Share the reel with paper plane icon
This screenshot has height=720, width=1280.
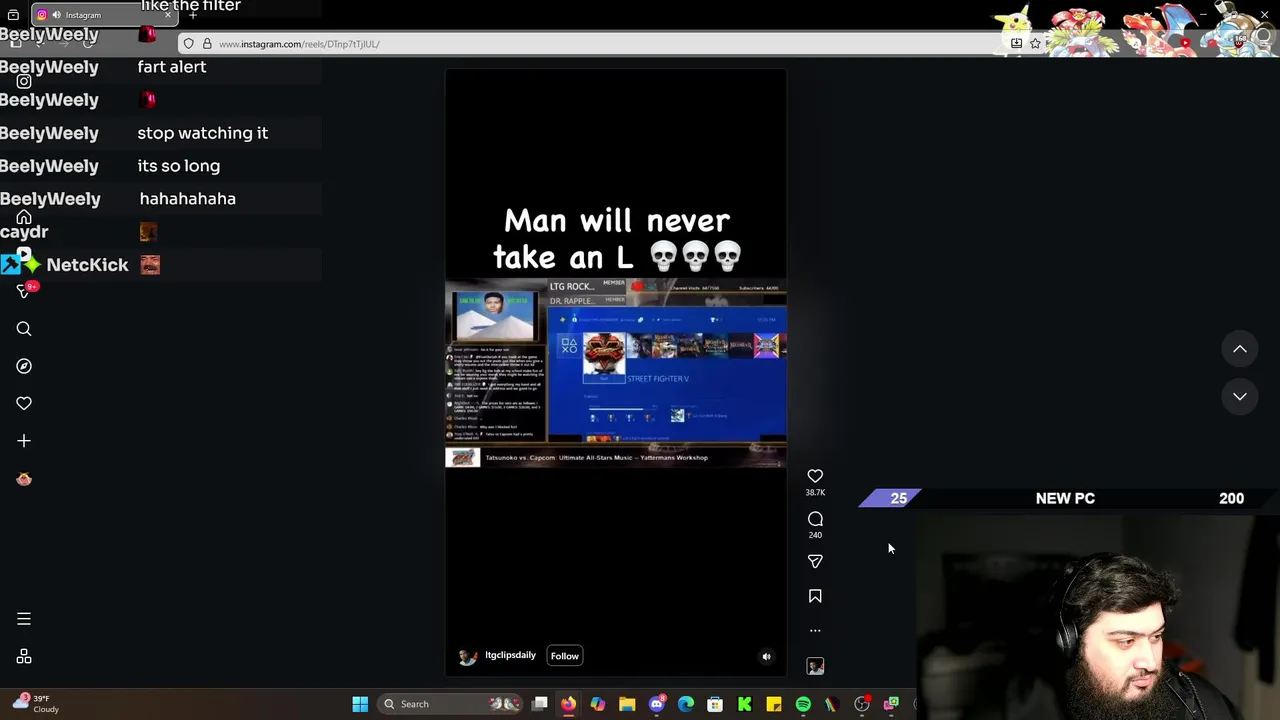click(x=815, y=562)
